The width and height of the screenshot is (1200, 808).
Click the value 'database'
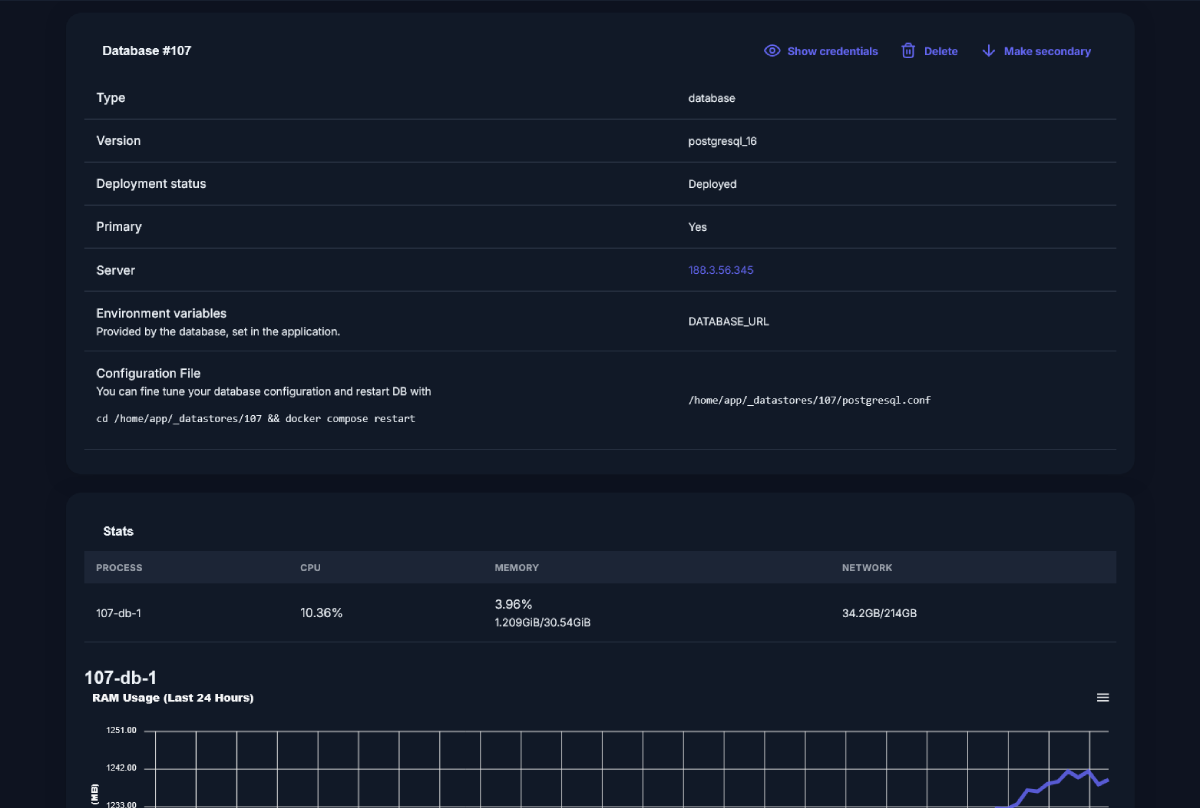(x=712, y=98)
